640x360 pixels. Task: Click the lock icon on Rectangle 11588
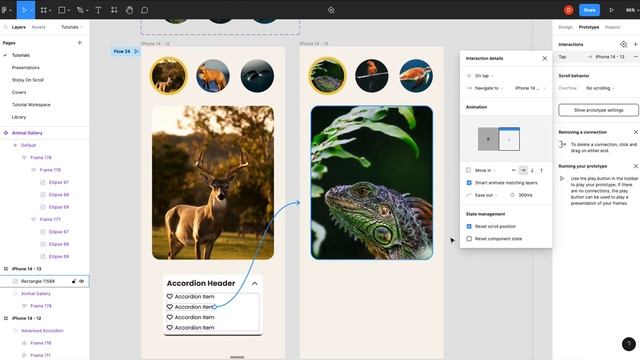[x=74, y=281]
